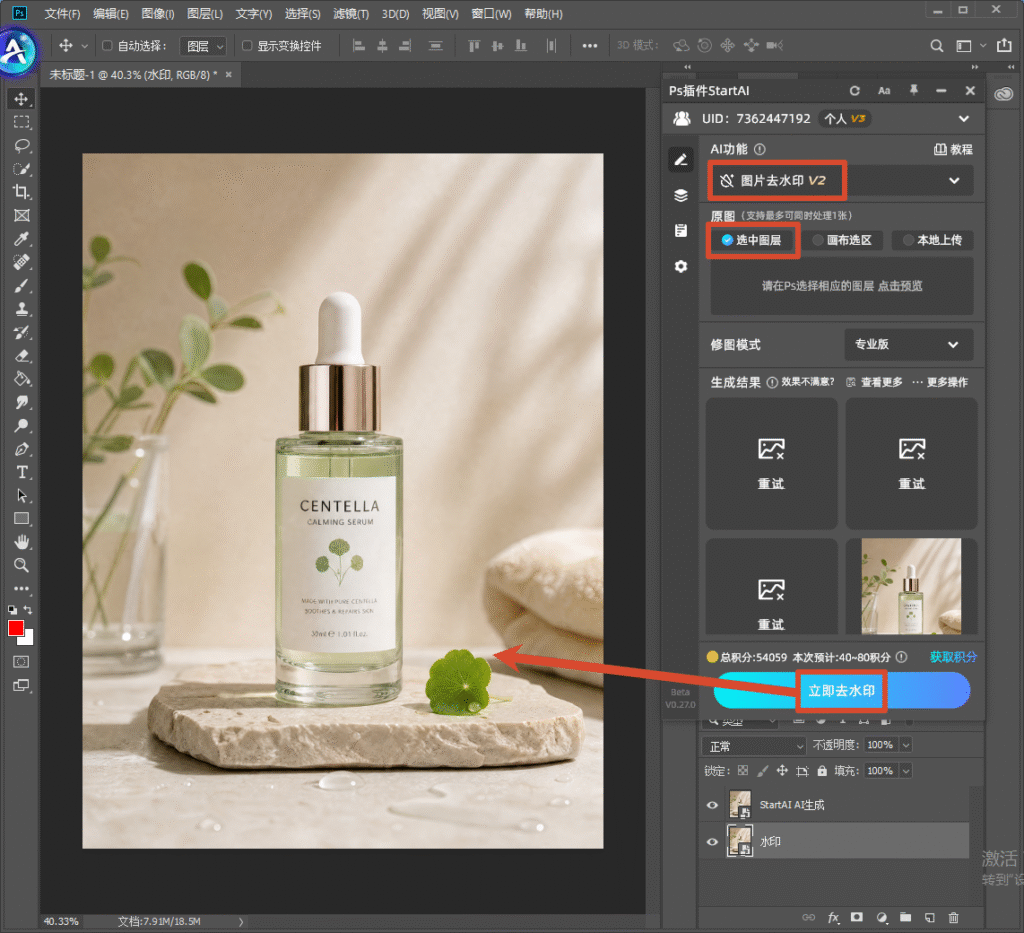Toggle the 自动选择 checkbox
Screen dimensions: 1024x933
107,46
